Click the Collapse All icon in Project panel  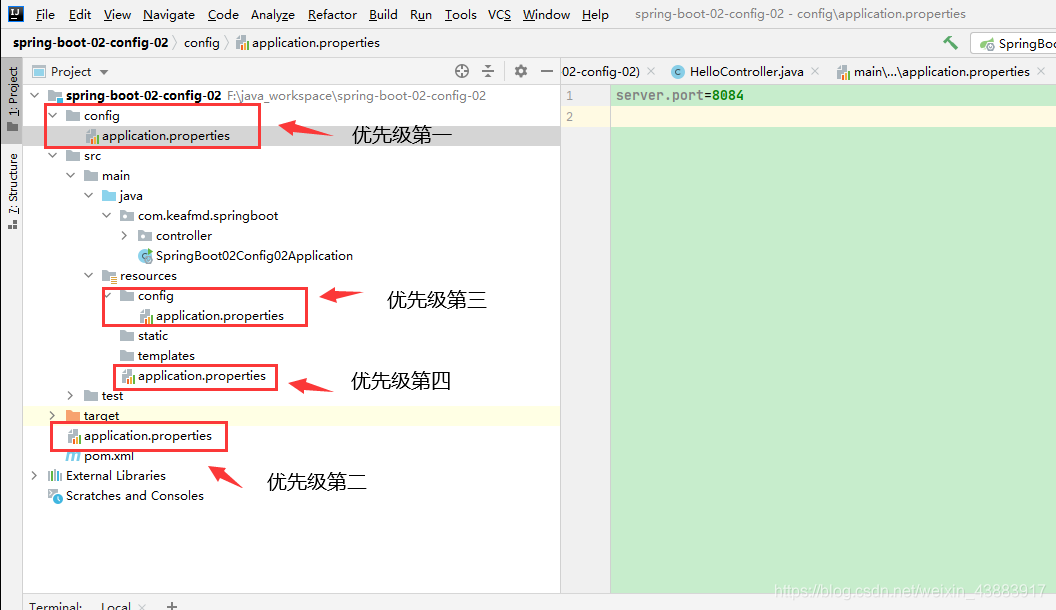[x=488, y=71]
